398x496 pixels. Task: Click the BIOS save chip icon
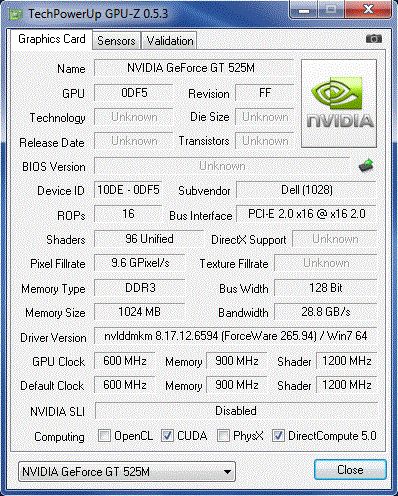coord(366,165)
